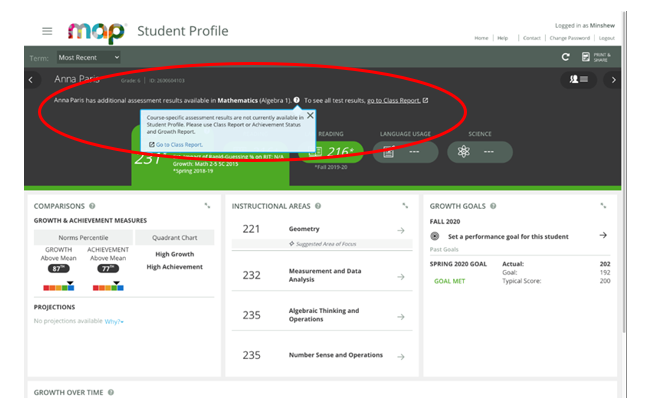Screen dimensions: 657x417
Task: Open the student list icon button
Action: tap(575, 80)
